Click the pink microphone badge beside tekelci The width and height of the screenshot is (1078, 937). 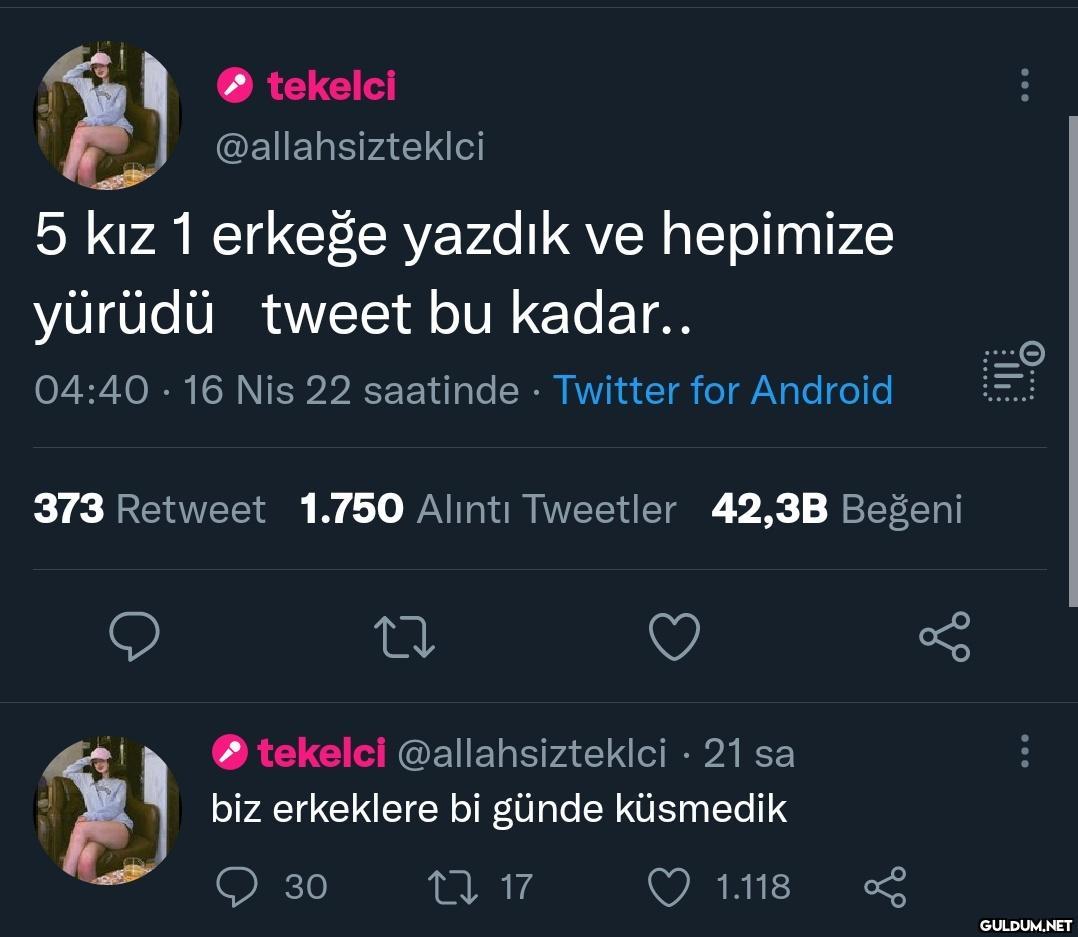(x=235, y=87)
